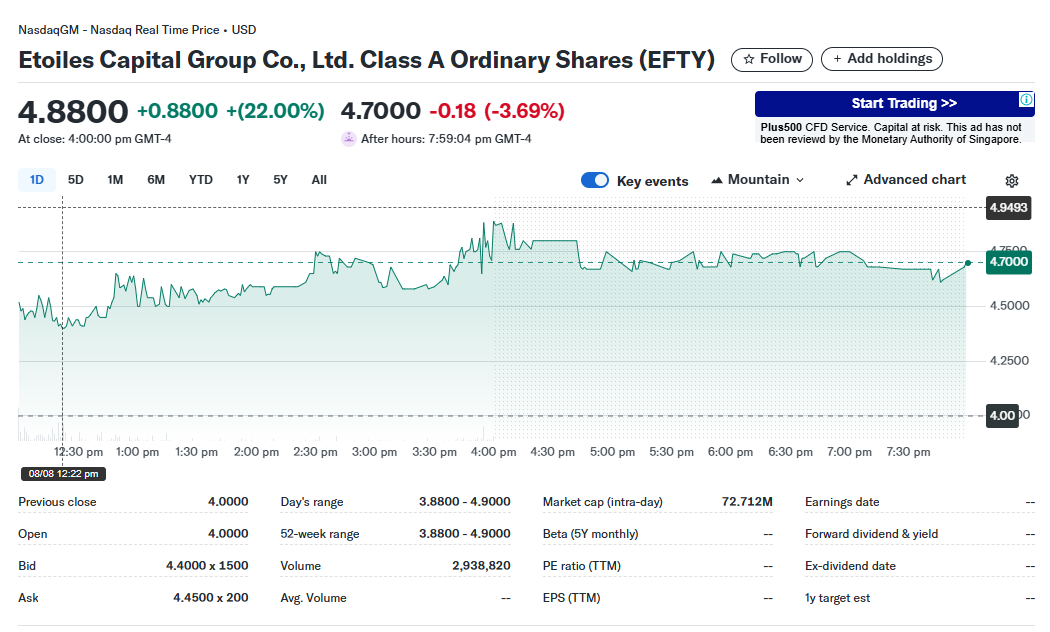1050x632 pixels.
Task: Open Advanced chart expand icon
Action: click(x=852, y=180)
